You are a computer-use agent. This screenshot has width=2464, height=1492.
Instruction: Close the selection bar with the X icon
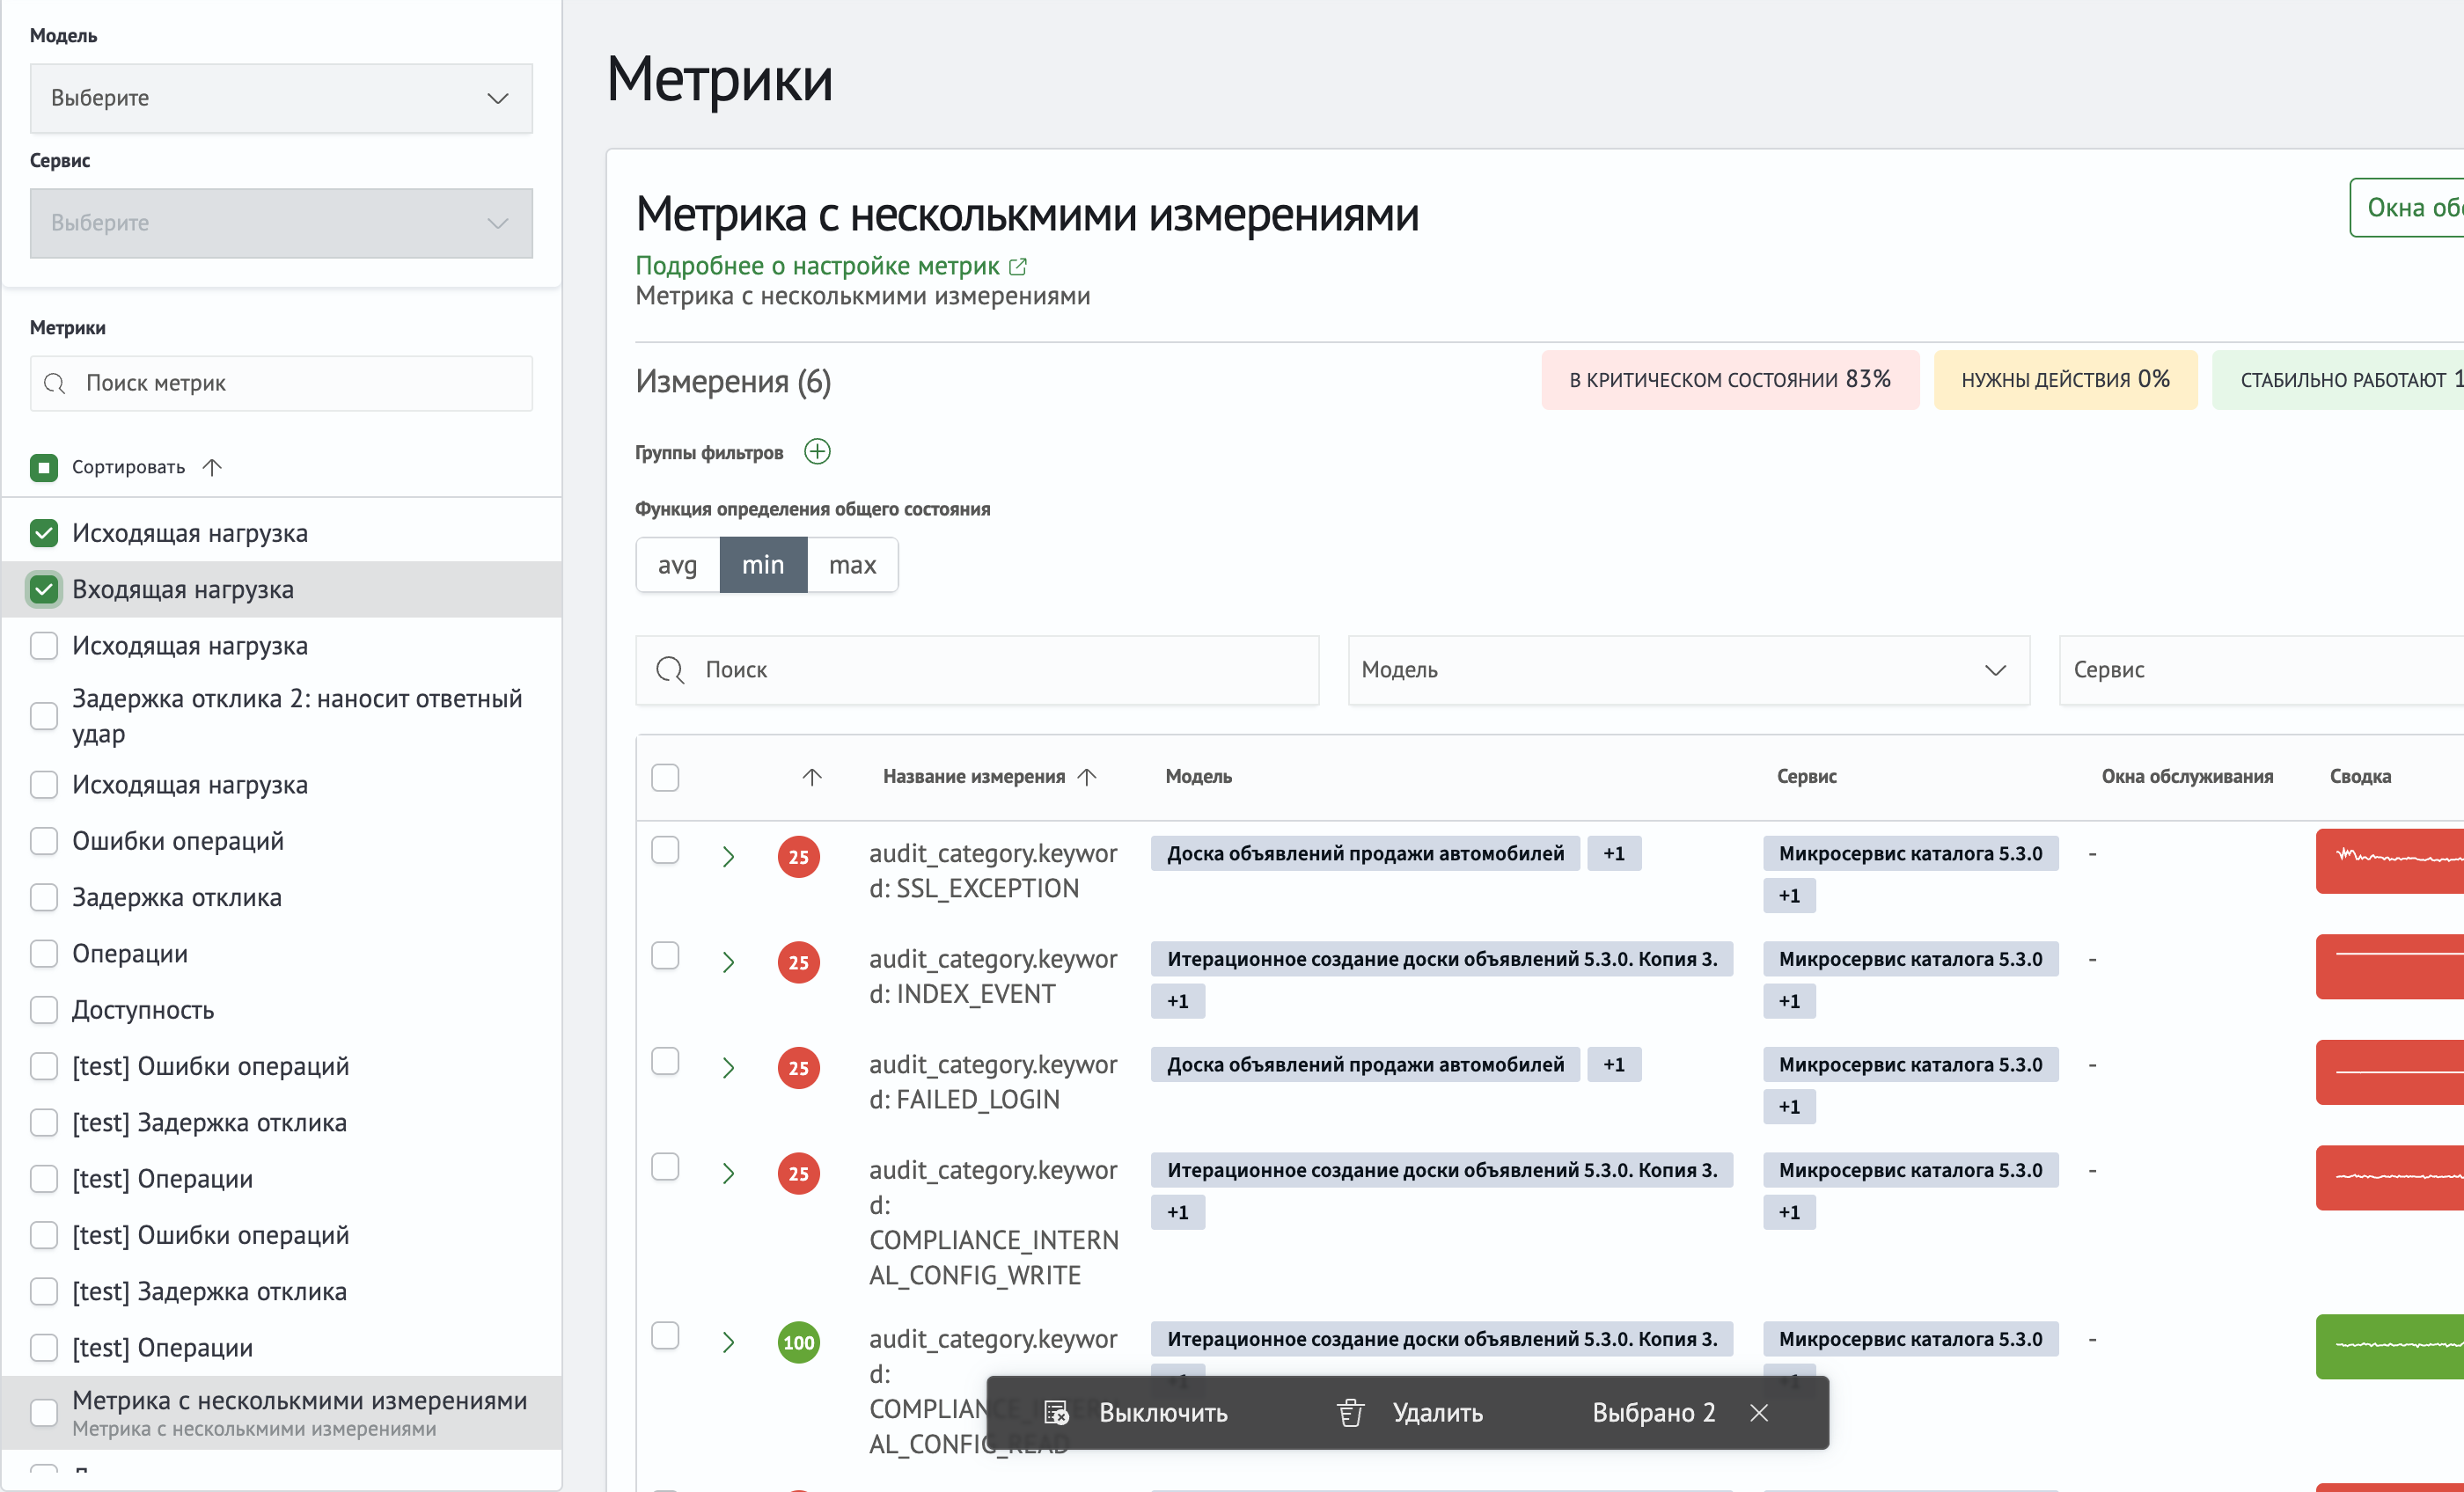(1759, 1412)
